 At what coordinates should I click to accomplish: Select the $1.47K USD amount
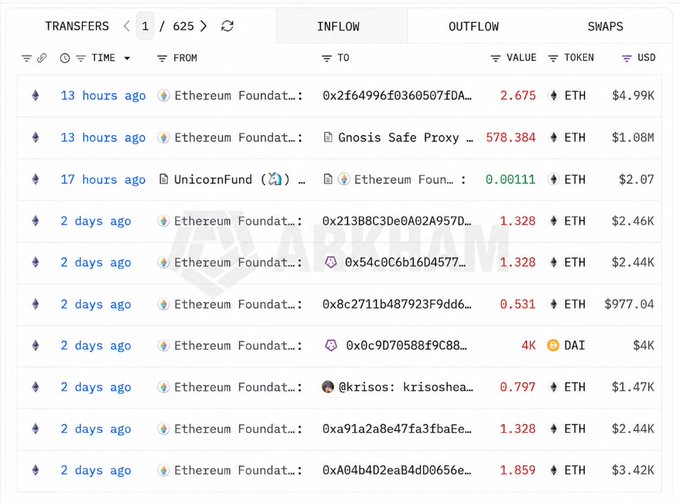click(633, 387)
